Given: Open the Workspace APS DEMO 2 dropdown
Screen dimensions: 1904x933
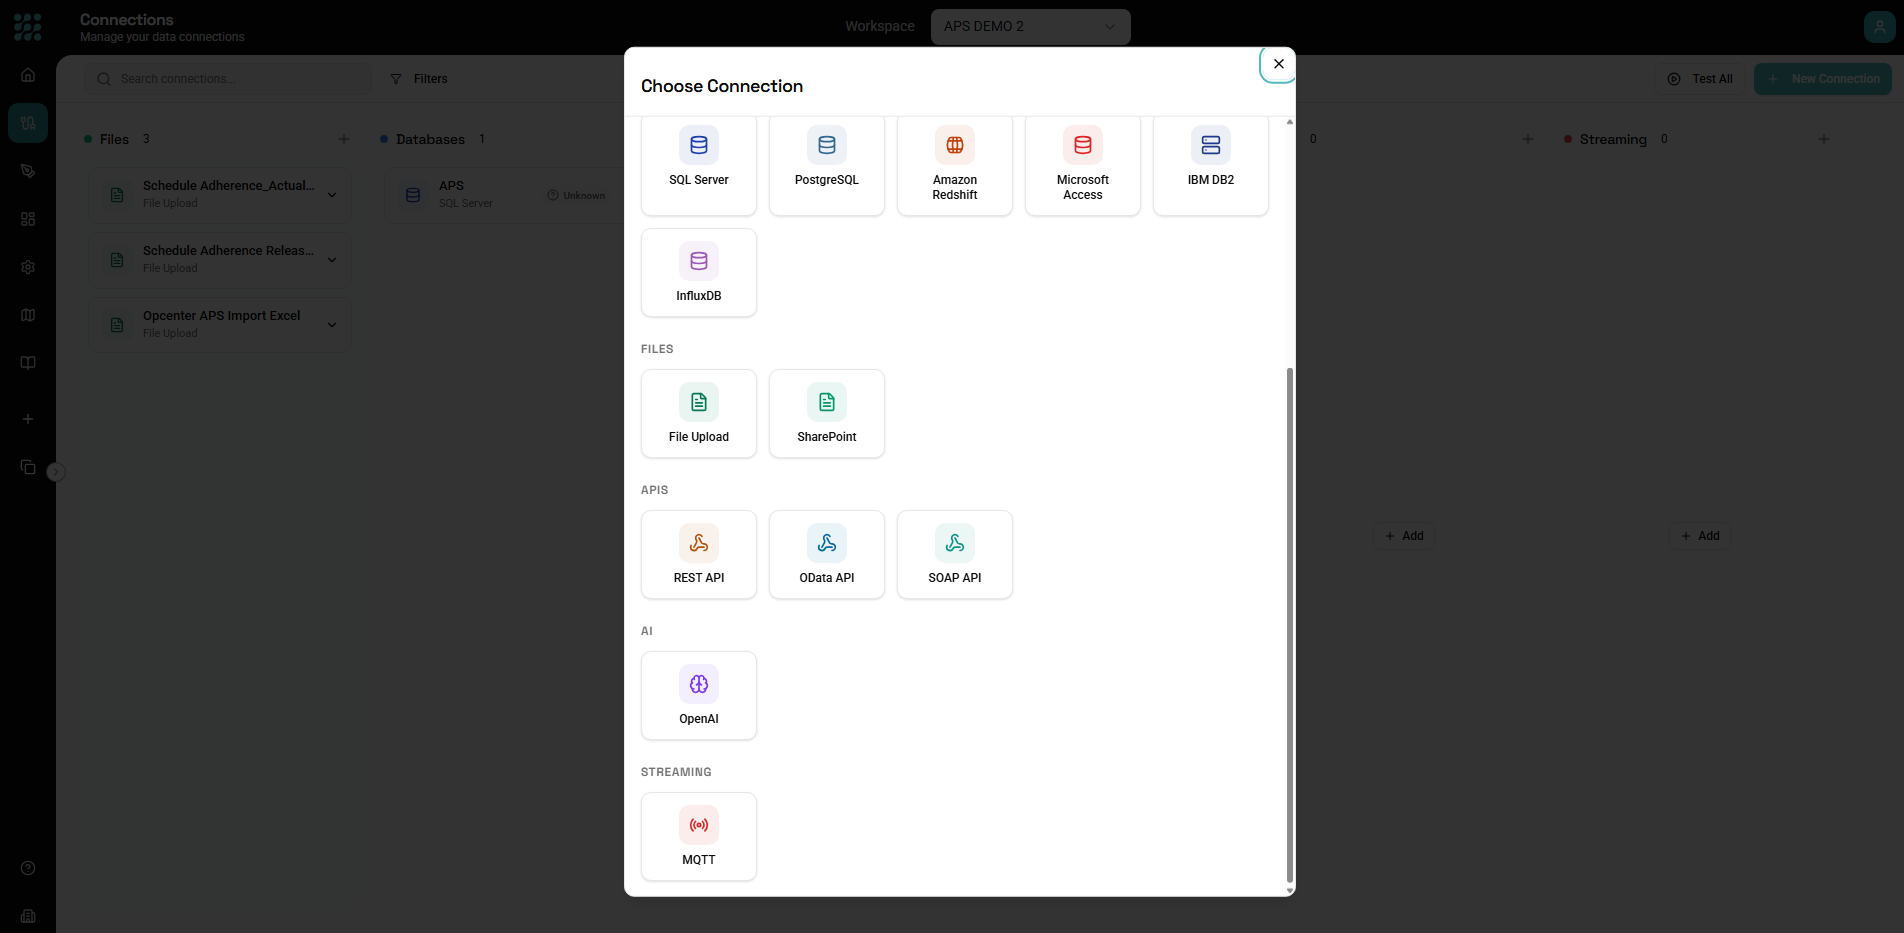Looking at the screenshot, I should click(x=1030, y=27).
